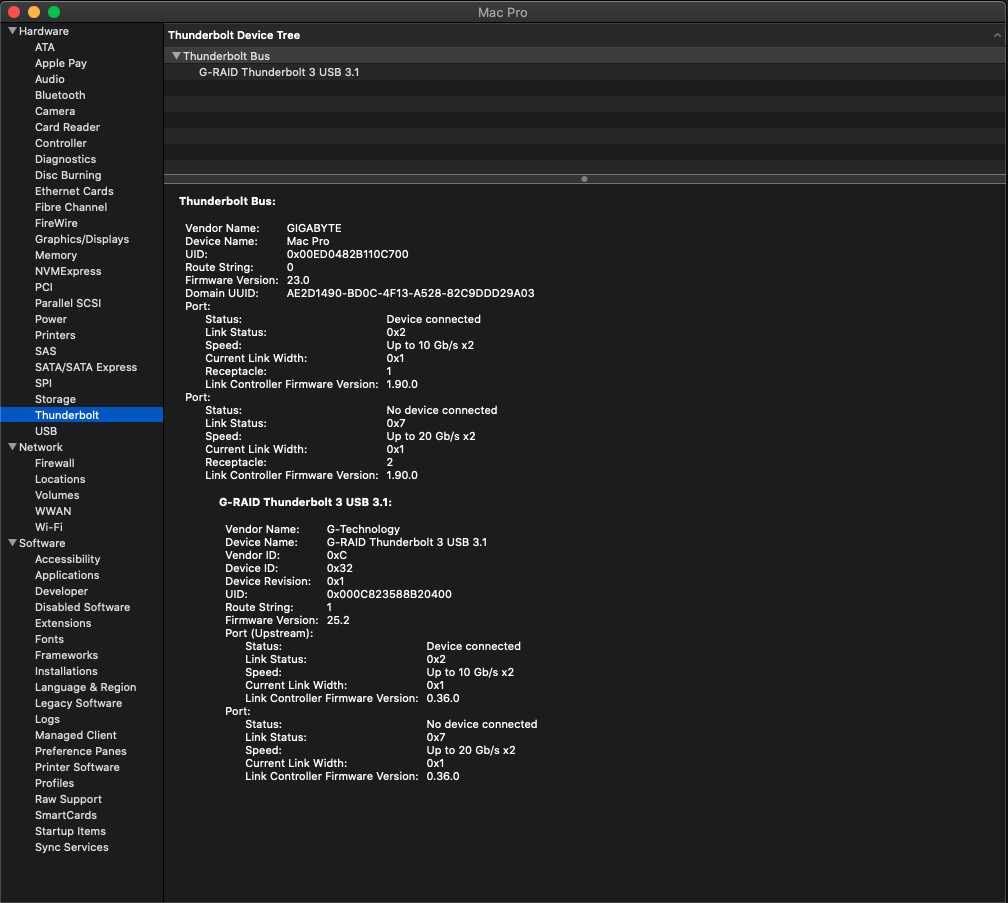Viewport: 1008px width, 903px height.
Task: Open Preference Panes entry
Action: click(80, 751)
